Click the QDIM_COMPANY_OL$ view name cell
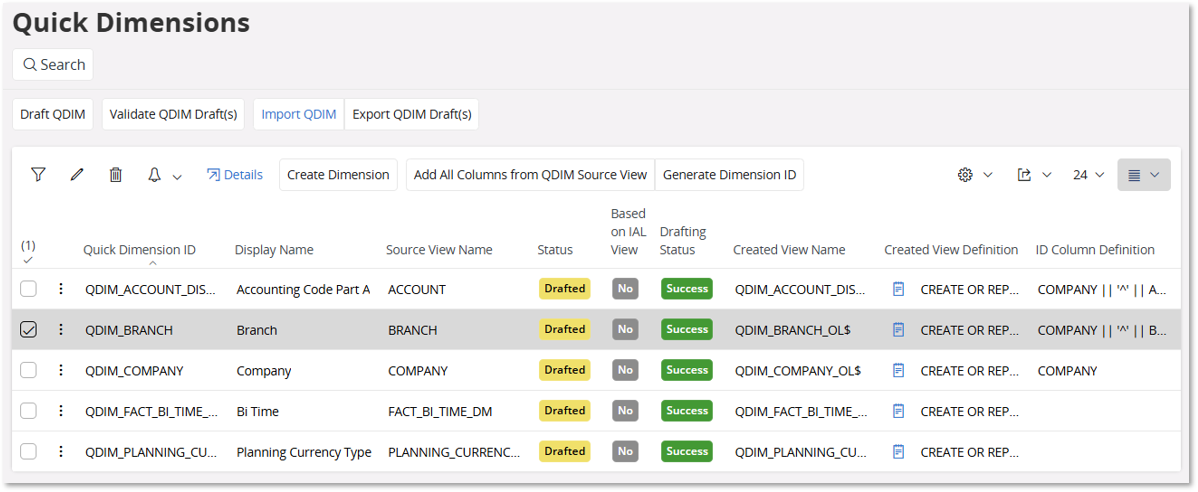Viewport: 1198px width, 492px height. (798, 371)
